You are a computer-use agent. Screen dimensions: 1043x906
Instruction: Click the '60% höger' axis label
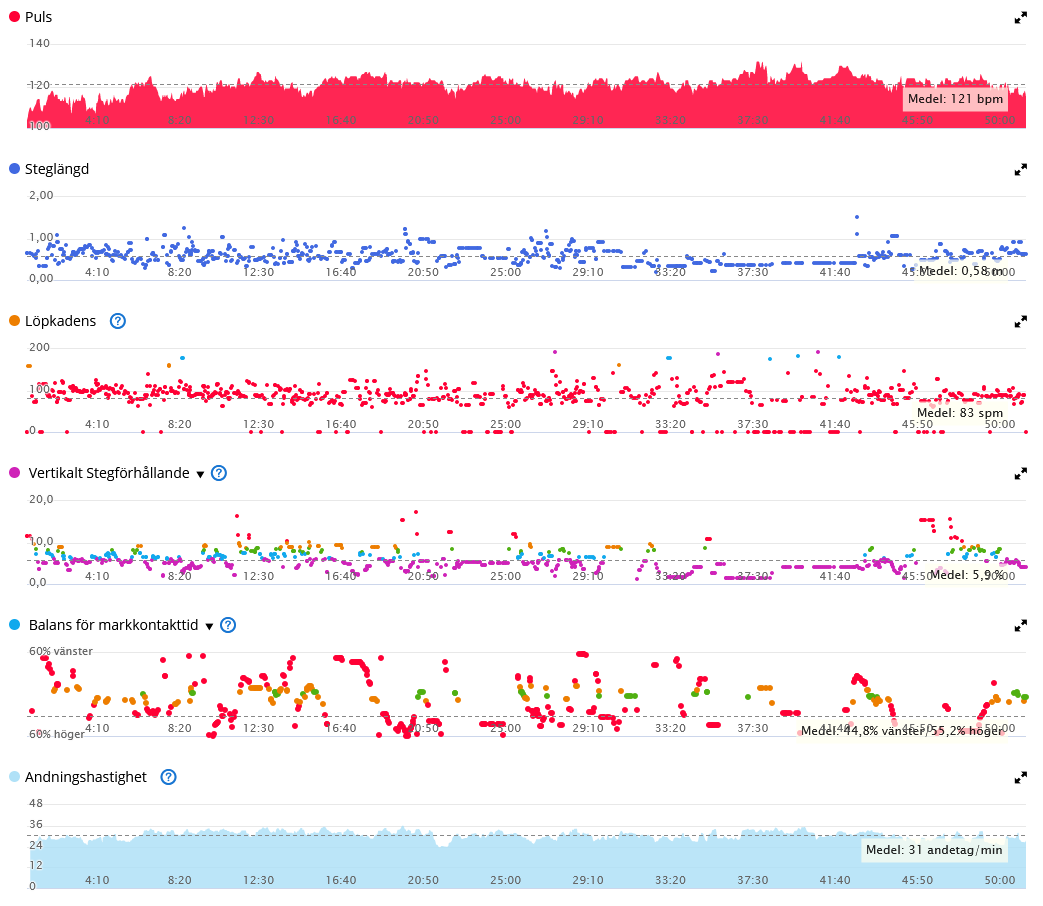point(57,734)
